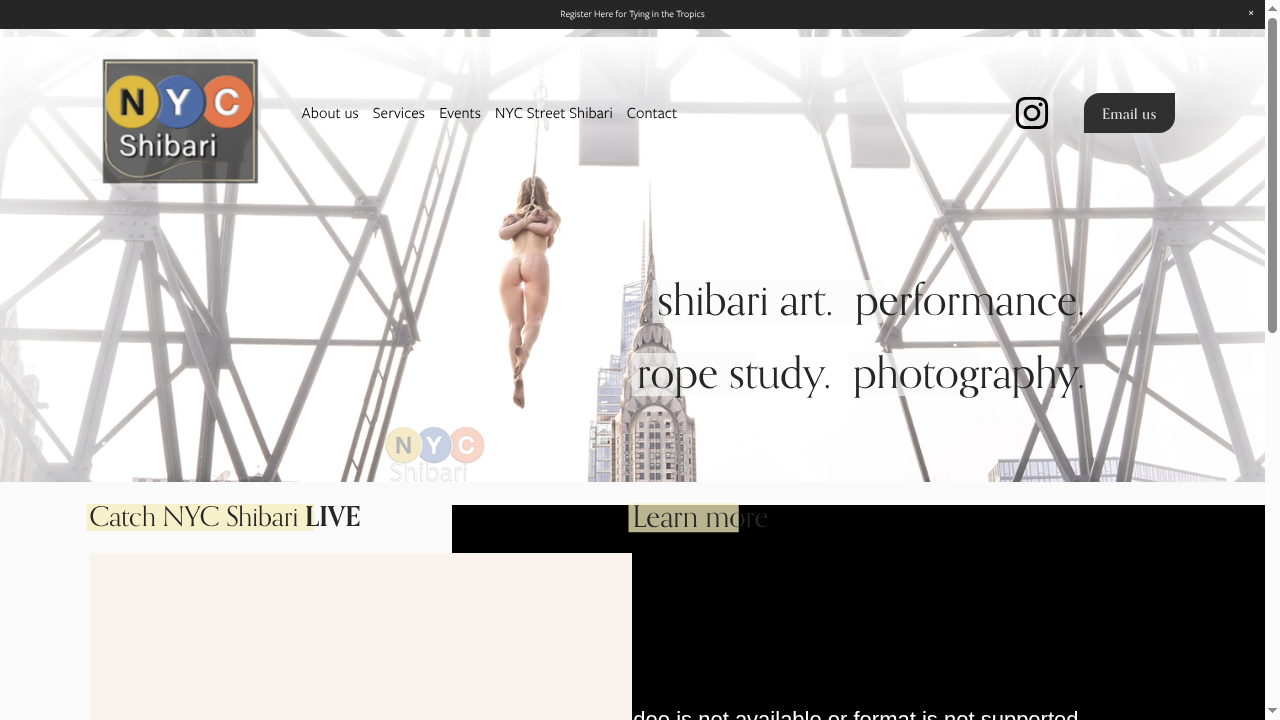Image resolution: width=1280 pixels, height=720 pixels.
Task: Open the About us page
Action: pos(329,113)
